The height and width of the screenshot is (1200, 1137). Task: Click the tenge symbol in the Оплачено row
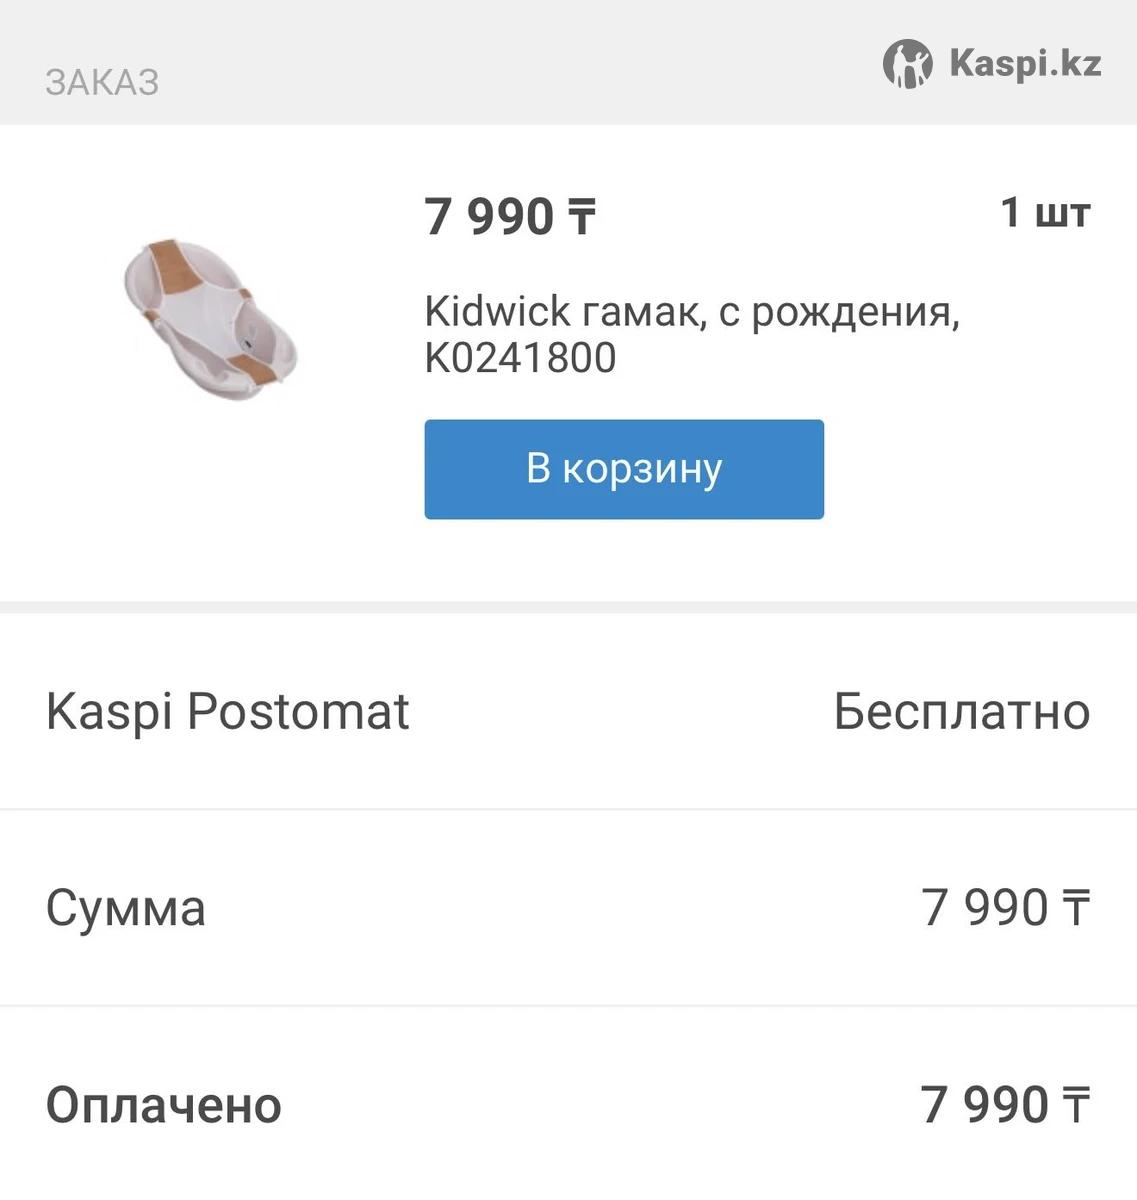(1075, 1106)
